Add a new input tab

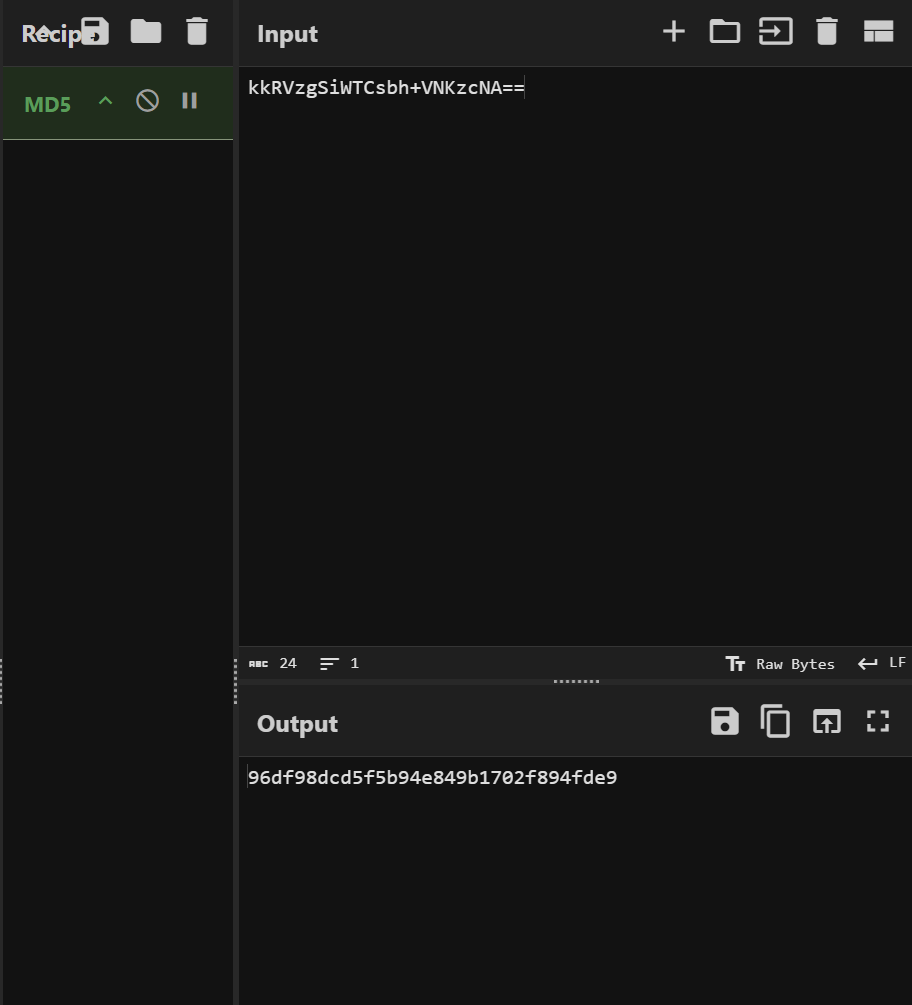[673, 32]
